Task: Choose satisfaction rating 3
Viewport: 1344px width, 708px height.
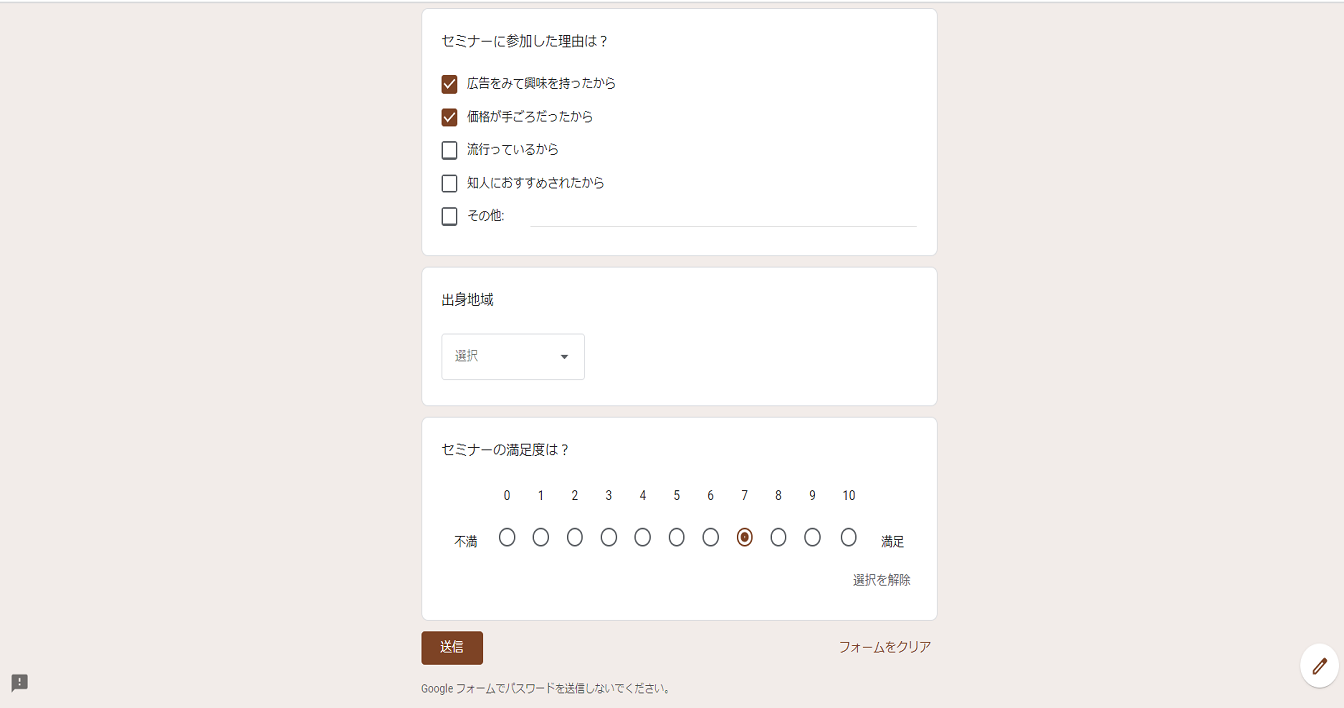Action: 609,537
